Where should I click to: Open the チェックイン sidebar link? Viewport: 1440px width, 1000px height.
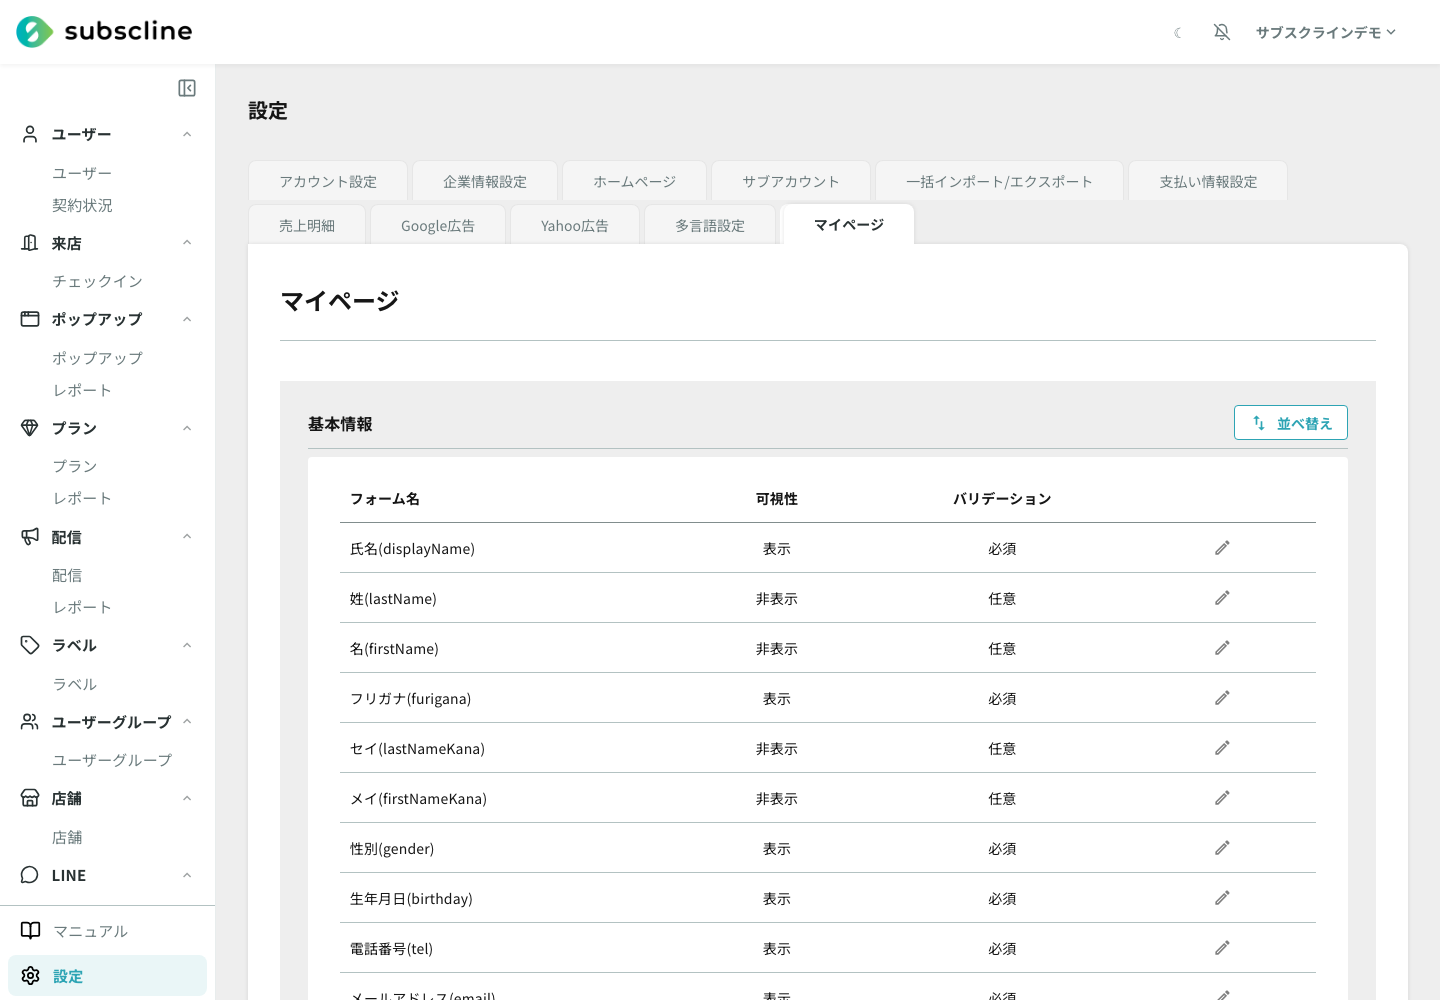pyautogui.click(x=97, y=281)
